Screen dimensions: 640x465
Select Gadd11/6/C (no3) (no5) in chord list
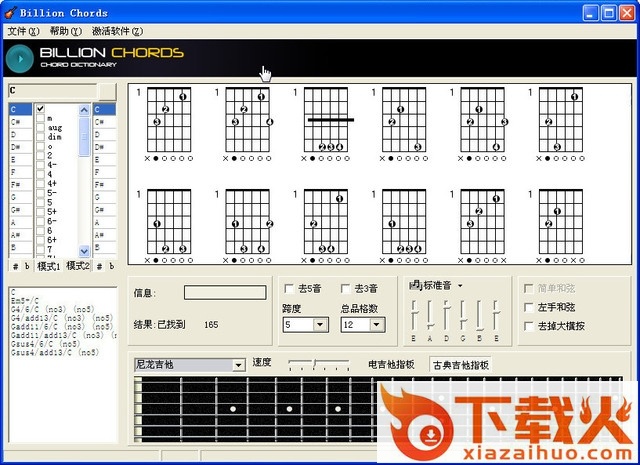(x=62, y=326)
